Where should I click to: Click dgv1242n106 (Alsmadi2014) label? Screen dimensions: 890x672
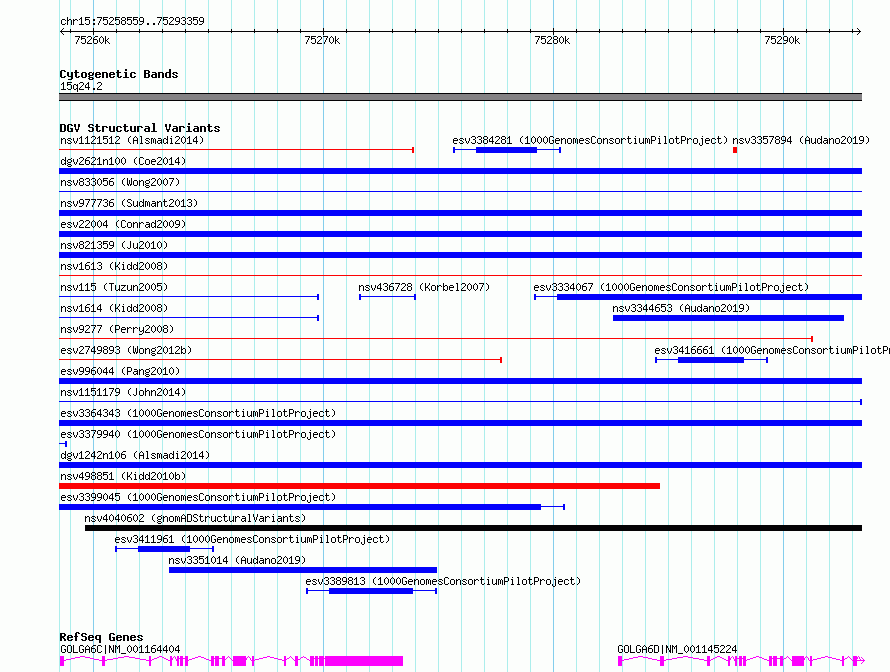coord(135,455)
